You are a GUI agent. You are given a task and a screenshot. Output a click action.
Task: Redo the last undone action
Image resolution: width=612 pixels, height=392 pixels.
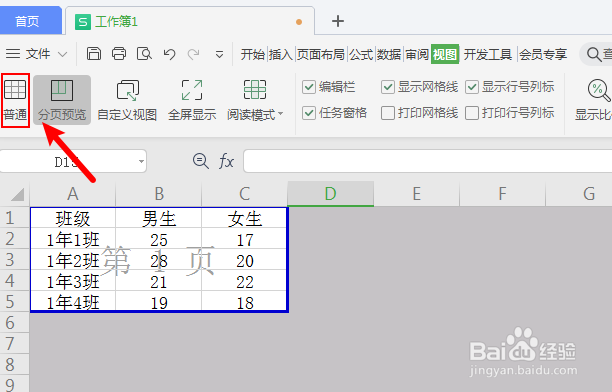coord(193,54)
